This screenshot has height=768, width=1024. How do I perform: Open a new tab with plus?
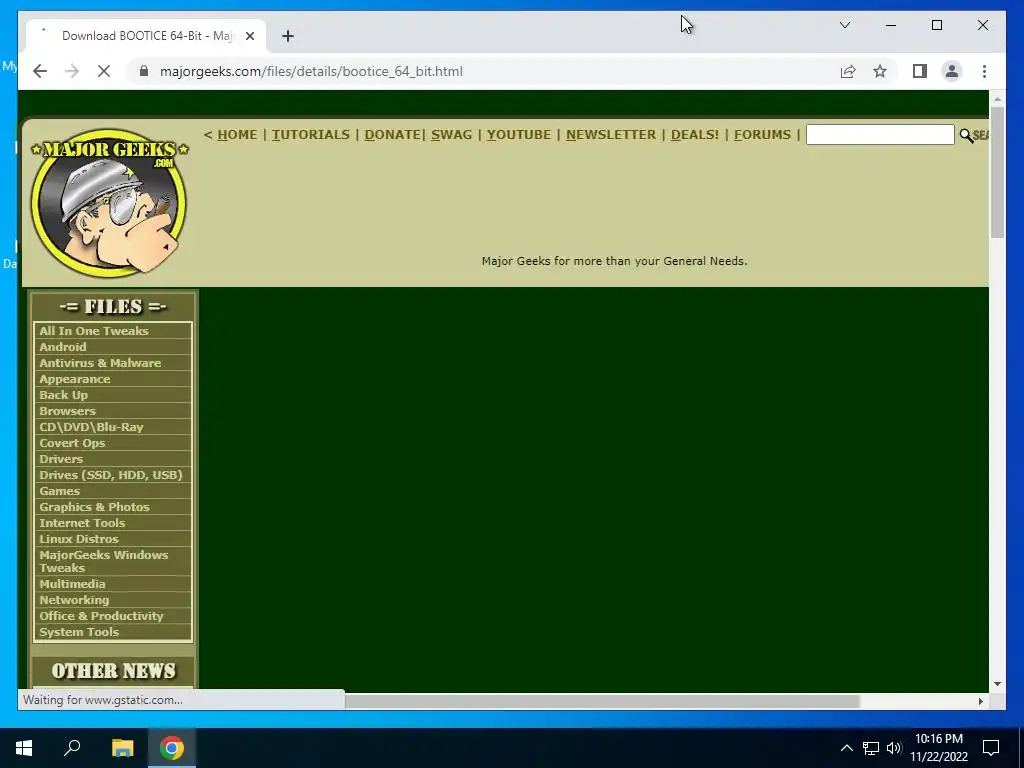point(288,36)
